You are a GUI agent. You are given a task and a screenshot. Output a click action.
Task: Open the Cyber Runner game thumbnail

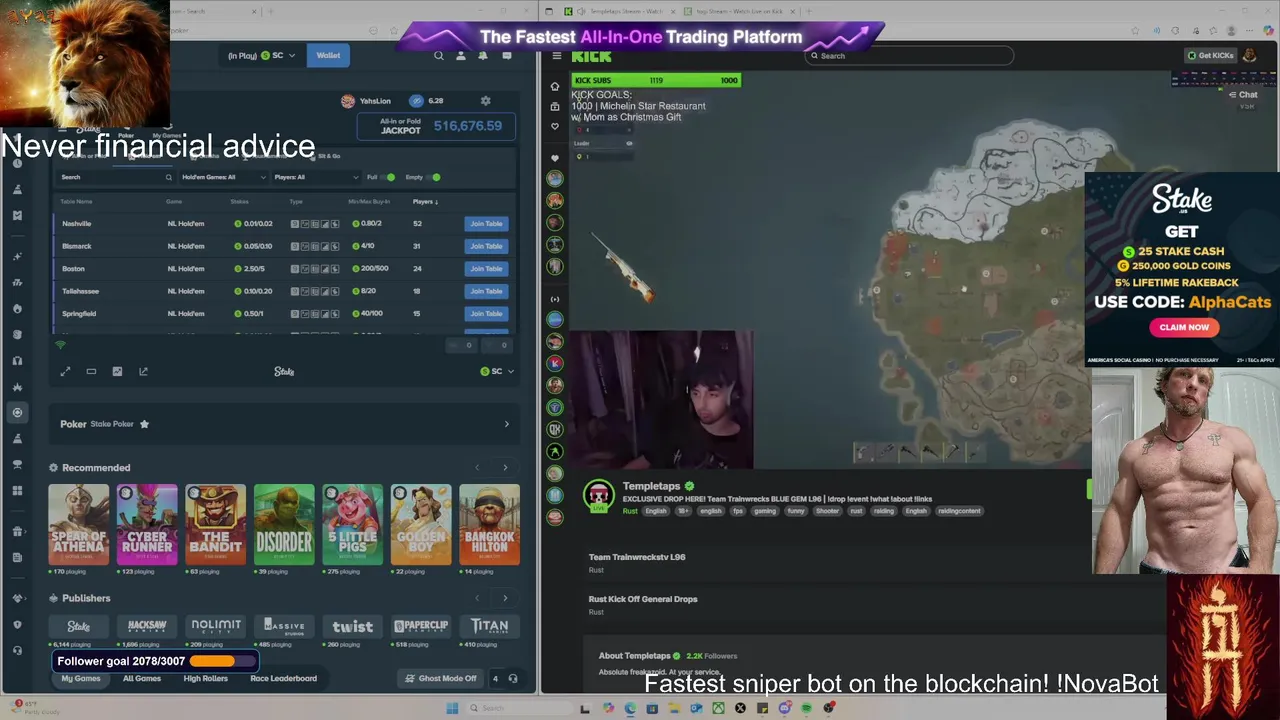point(147,525)
